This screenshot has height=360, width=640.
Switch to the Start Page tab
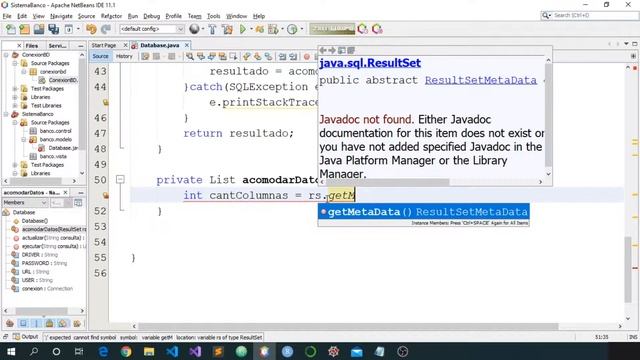coord(104,45)
